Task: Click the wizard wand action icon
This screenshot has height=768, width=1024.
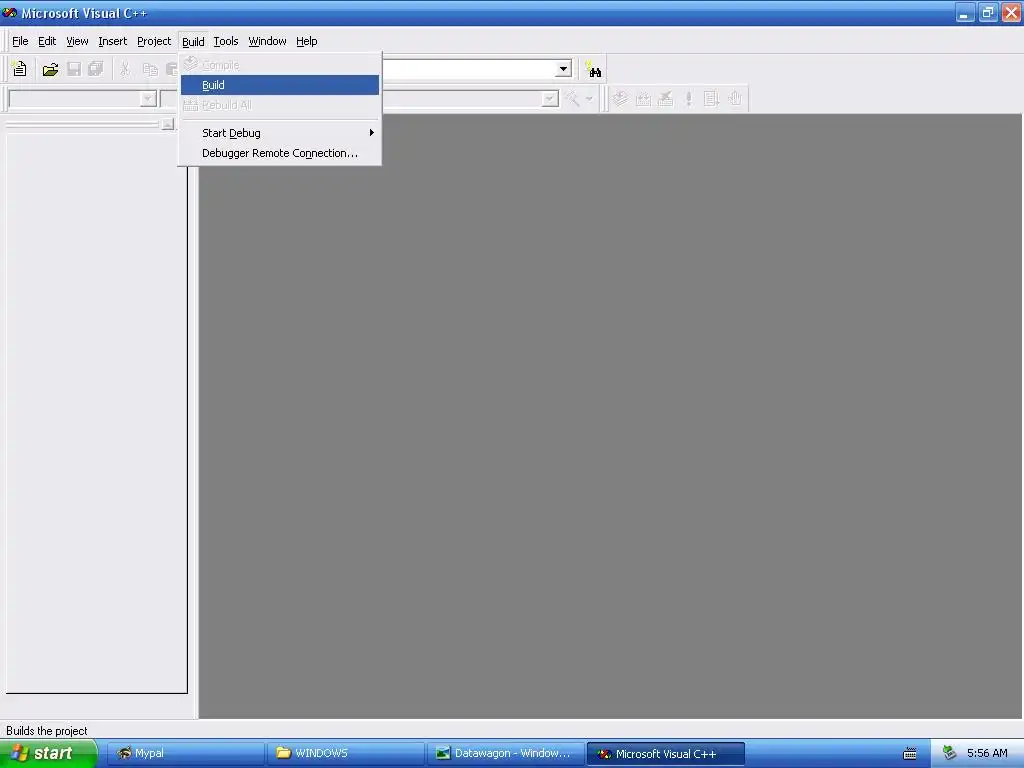Action: (572, 99)
